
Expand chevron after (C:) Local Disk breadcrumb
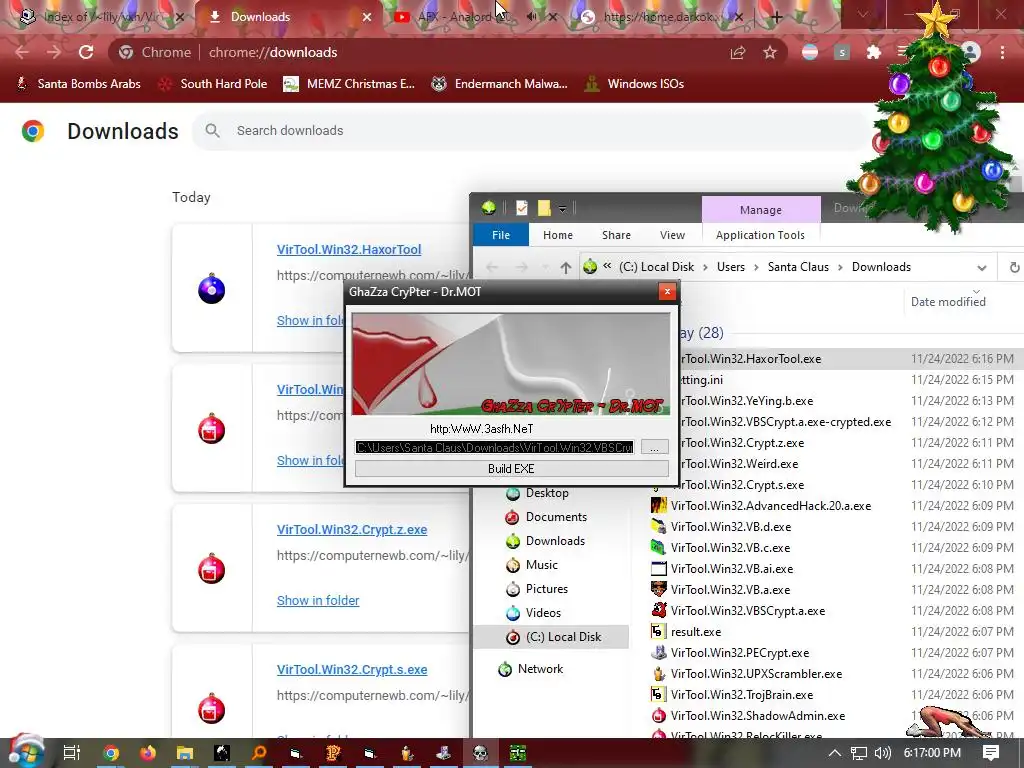point(706,267)
